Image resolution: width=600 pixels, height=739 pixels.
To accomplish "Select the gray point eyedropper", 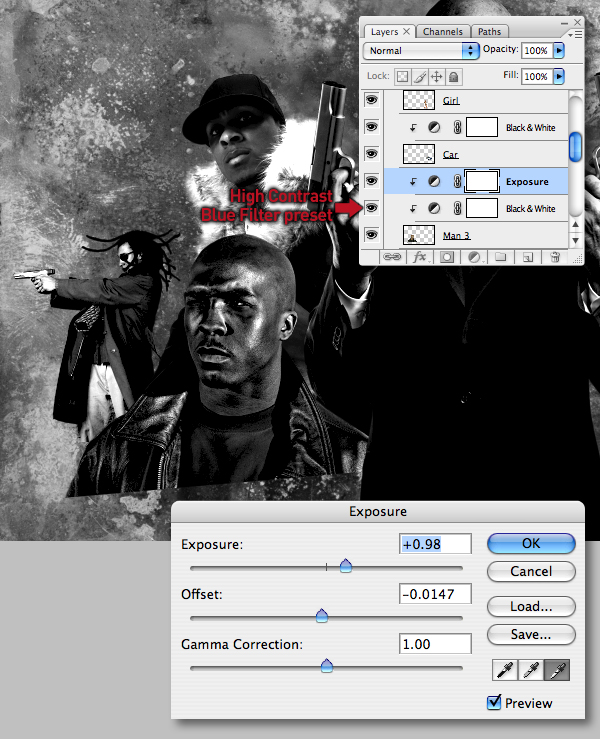I will 531,670.
